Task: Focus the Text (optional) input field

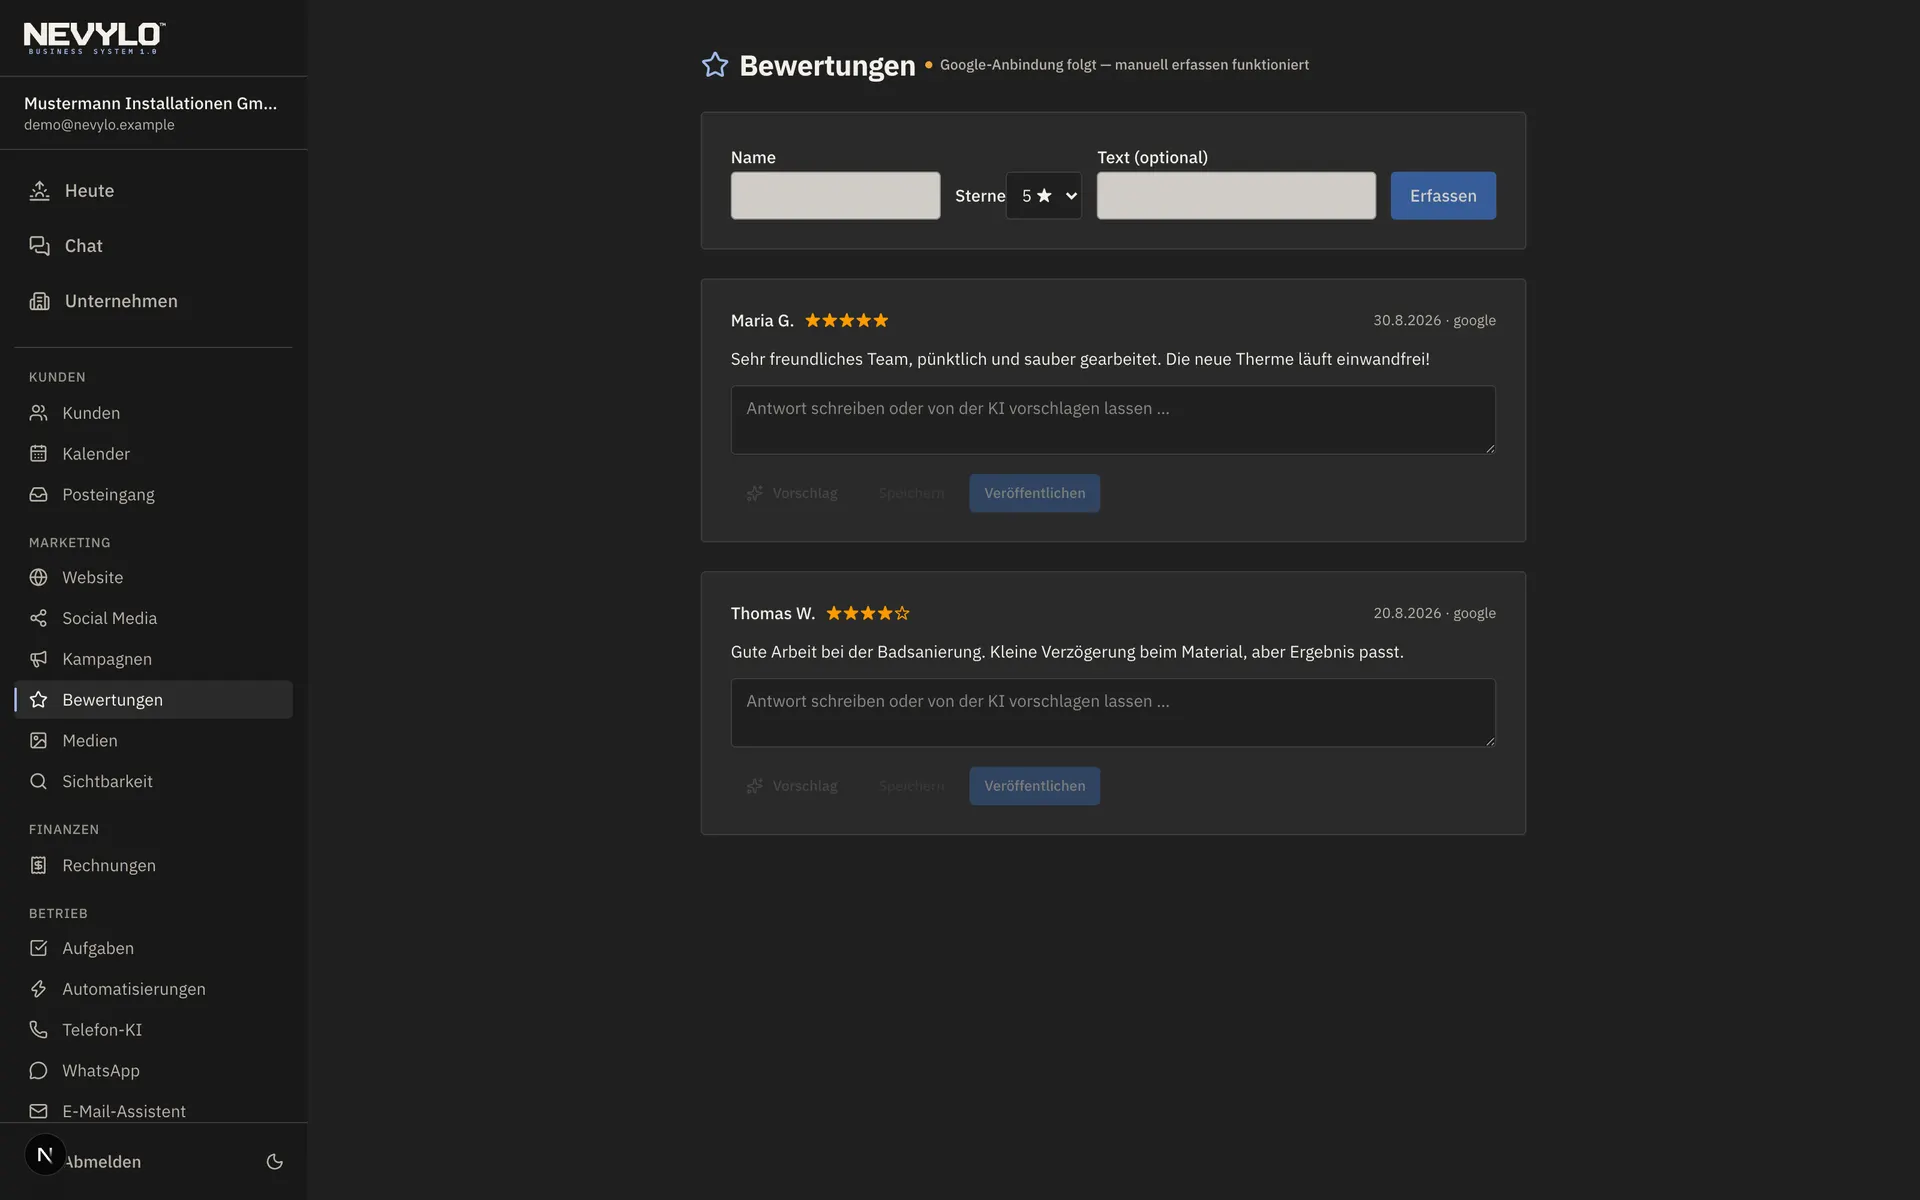Action: point(1236,196)
